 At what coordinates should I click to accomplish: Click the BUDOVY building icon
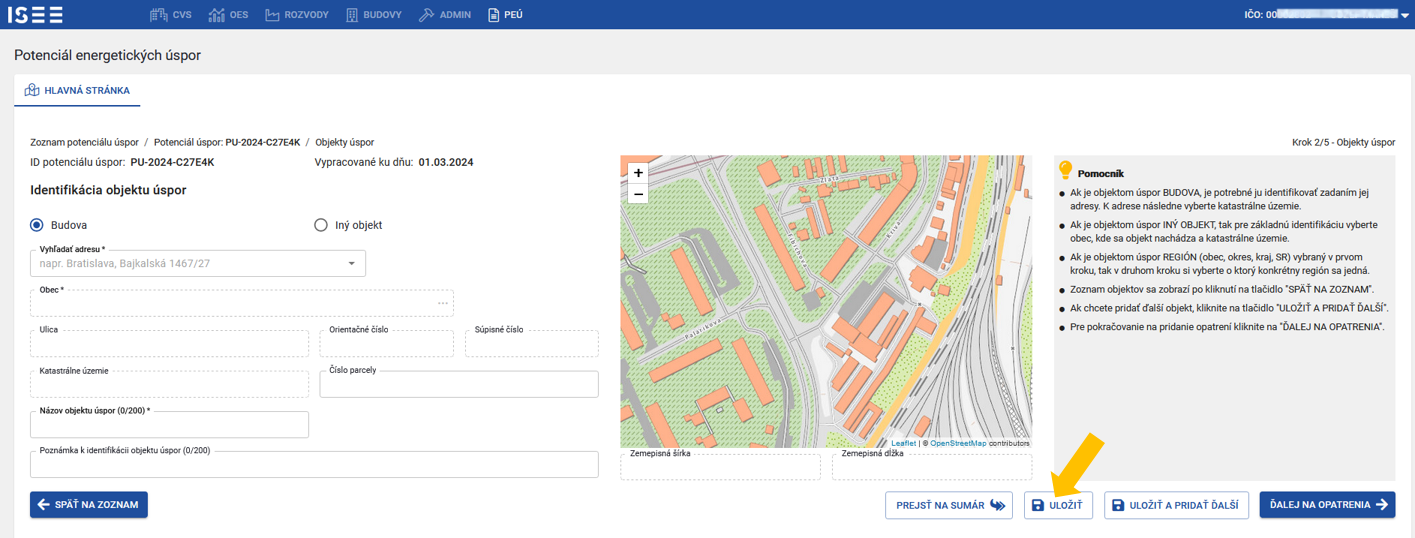(352, 15)
